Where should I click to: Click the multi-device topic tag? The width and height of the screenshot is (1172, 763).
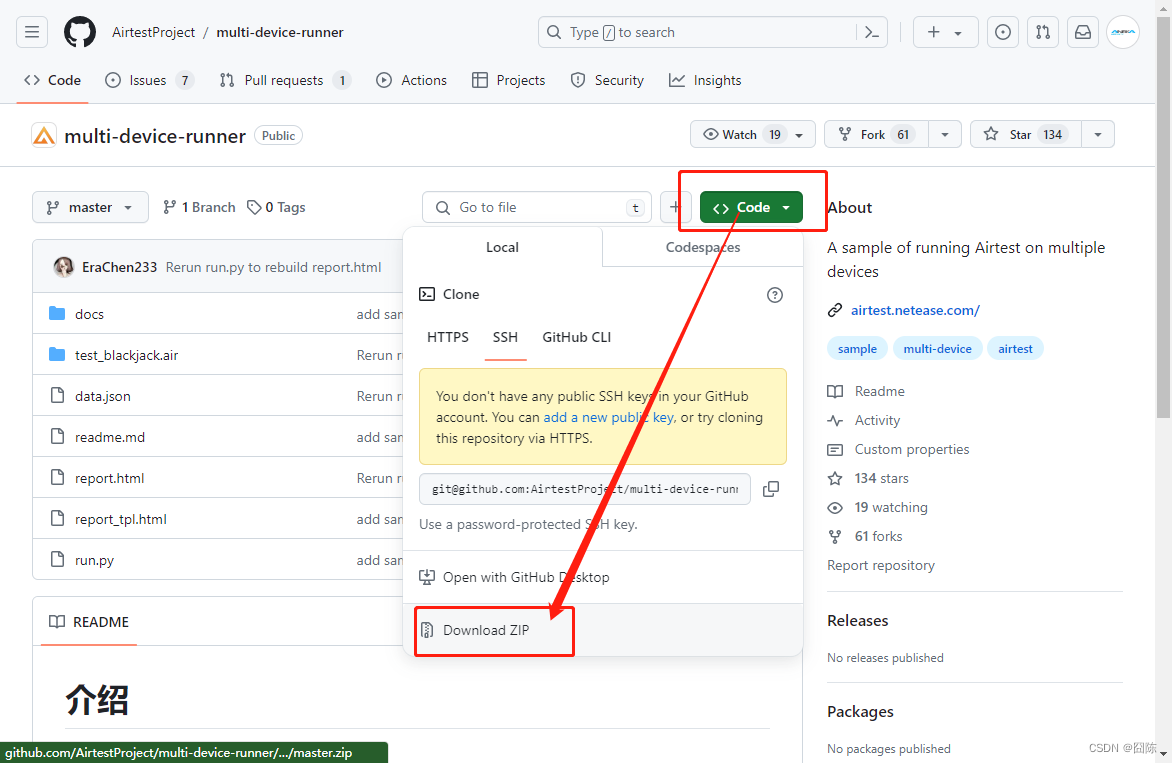tap(937, 349)
